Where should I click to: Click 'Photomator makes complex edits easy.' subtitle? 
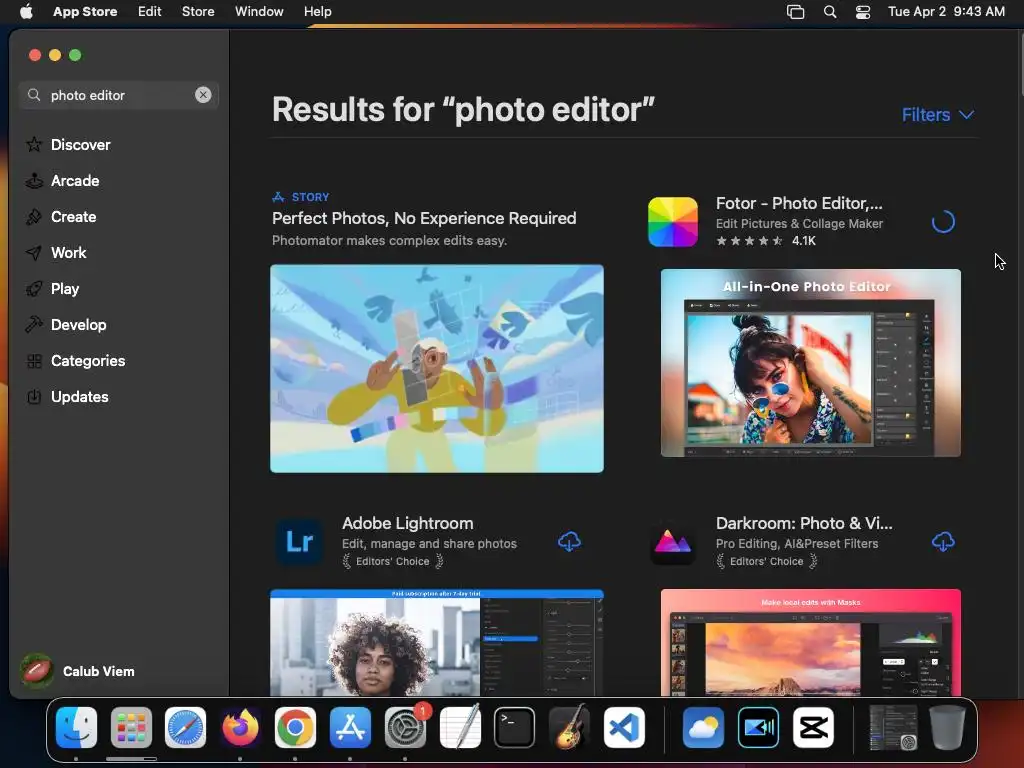[x=389, y=240]
